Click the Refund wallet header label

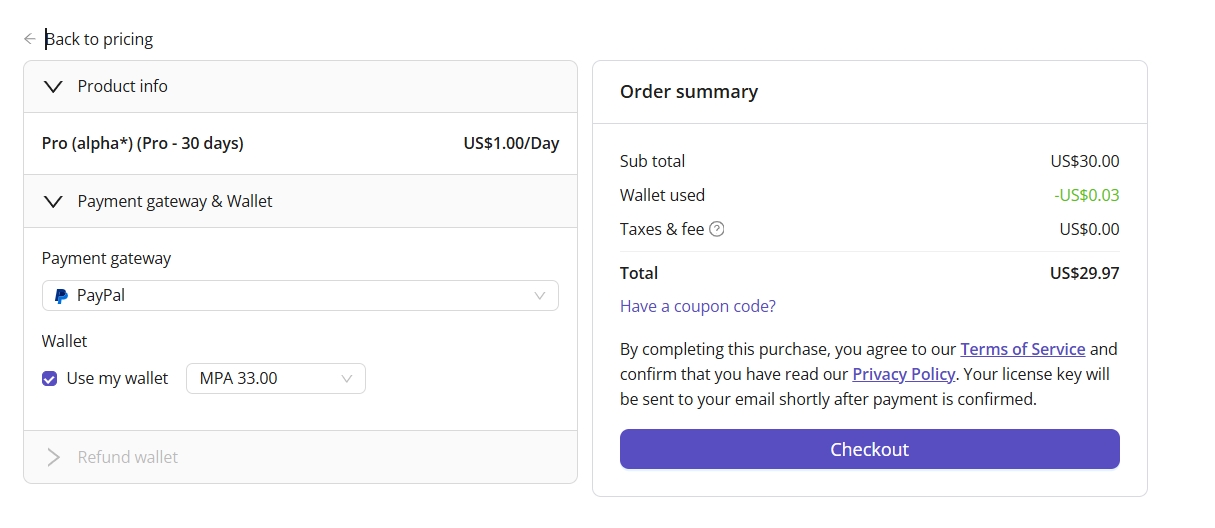pos(128,457)
